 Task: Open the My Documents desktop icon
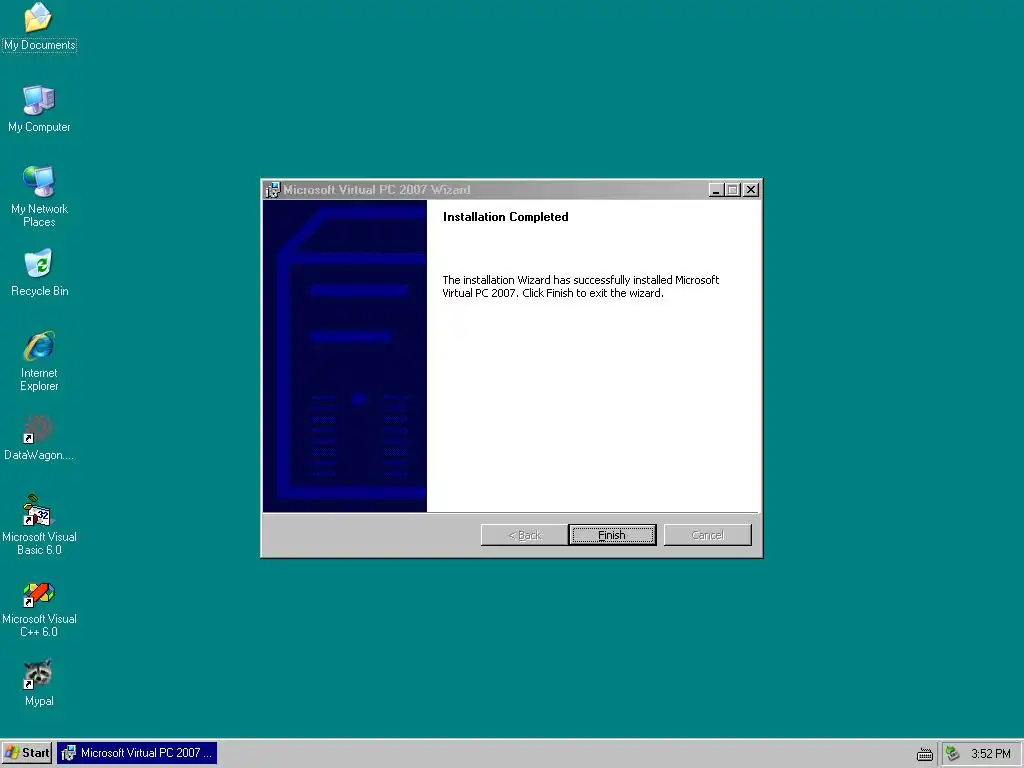coord(39,27)
